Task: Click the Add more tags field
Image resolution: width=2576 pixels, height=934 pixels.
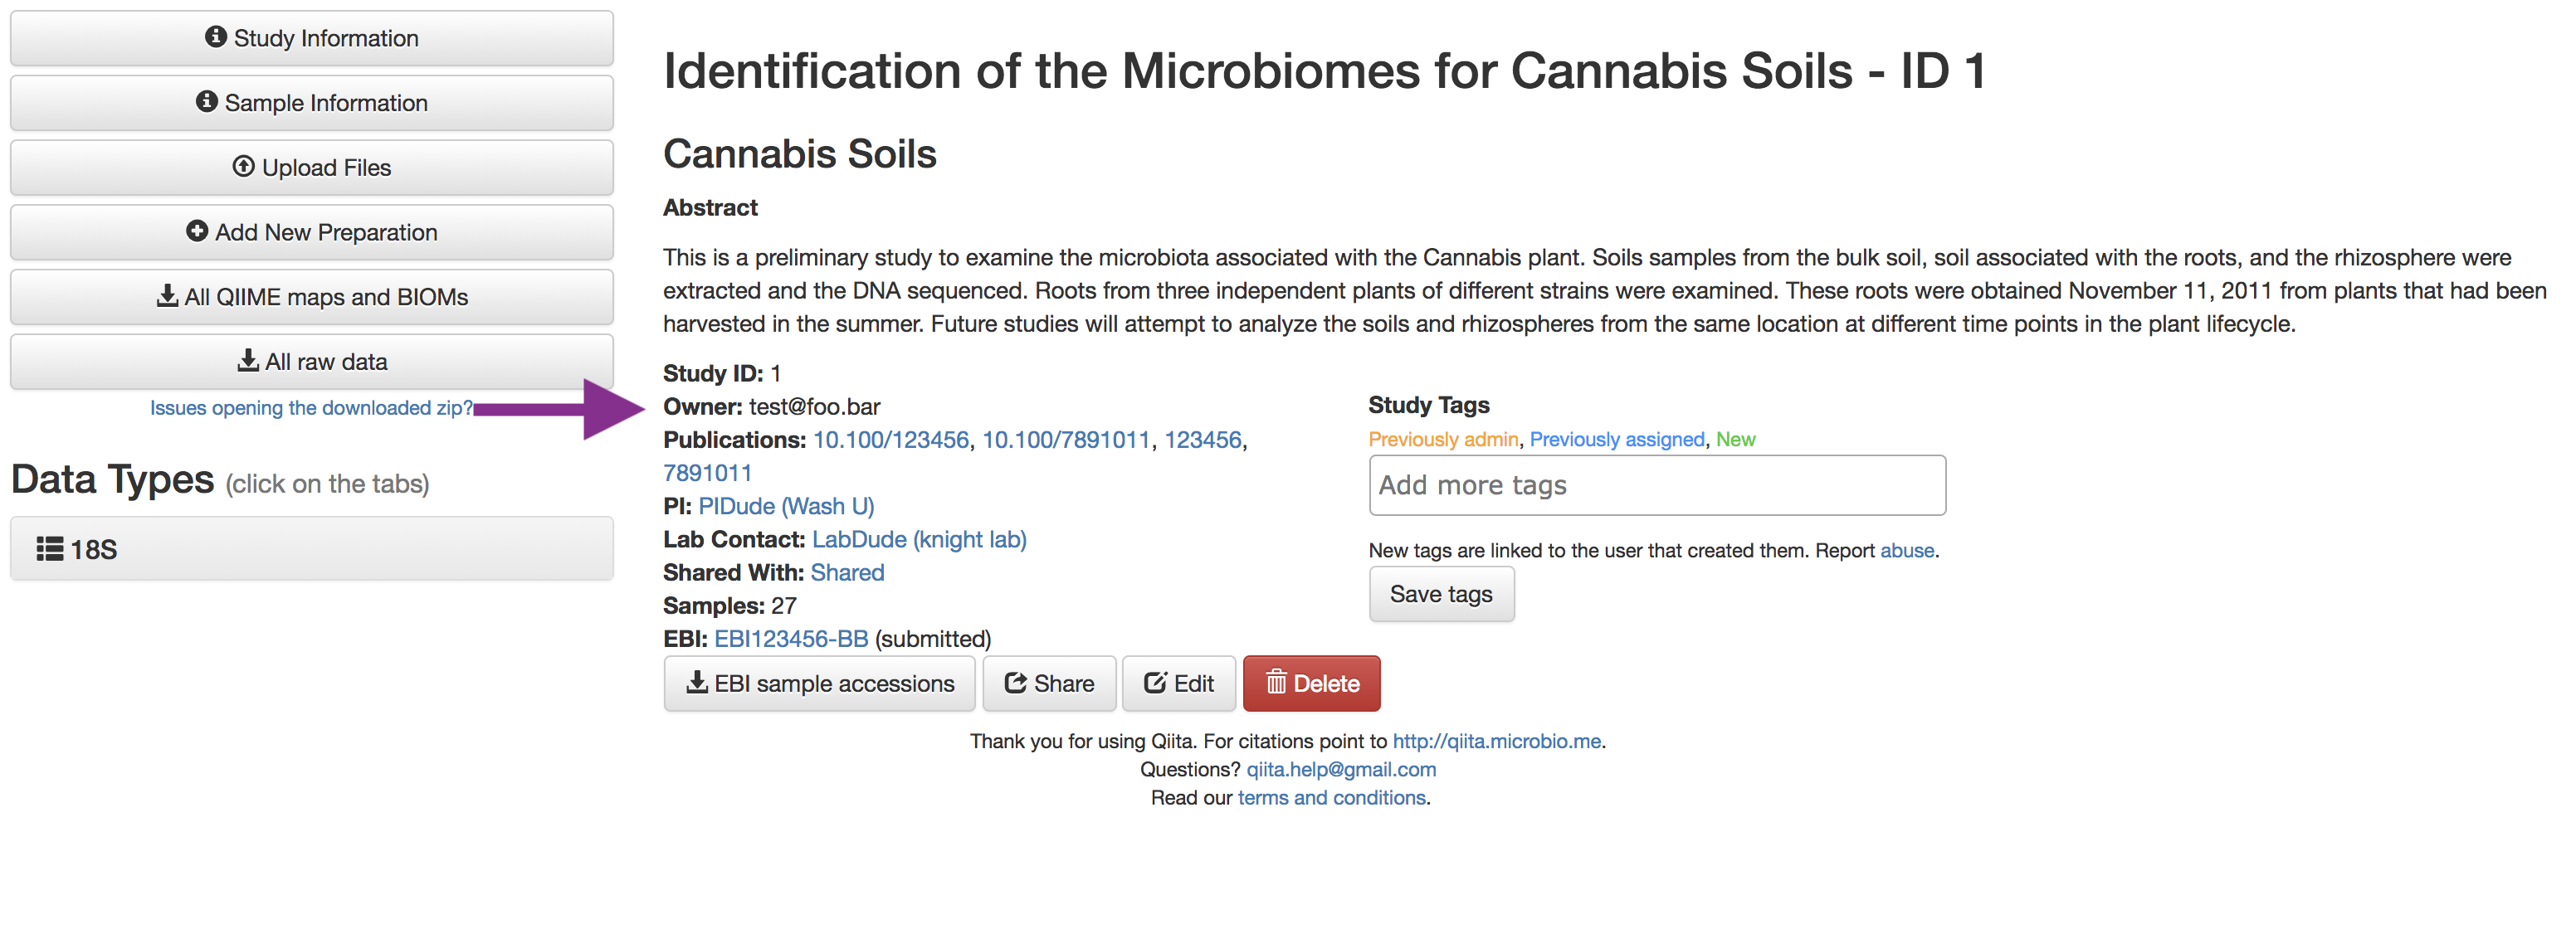Action: pos(1656,486)
